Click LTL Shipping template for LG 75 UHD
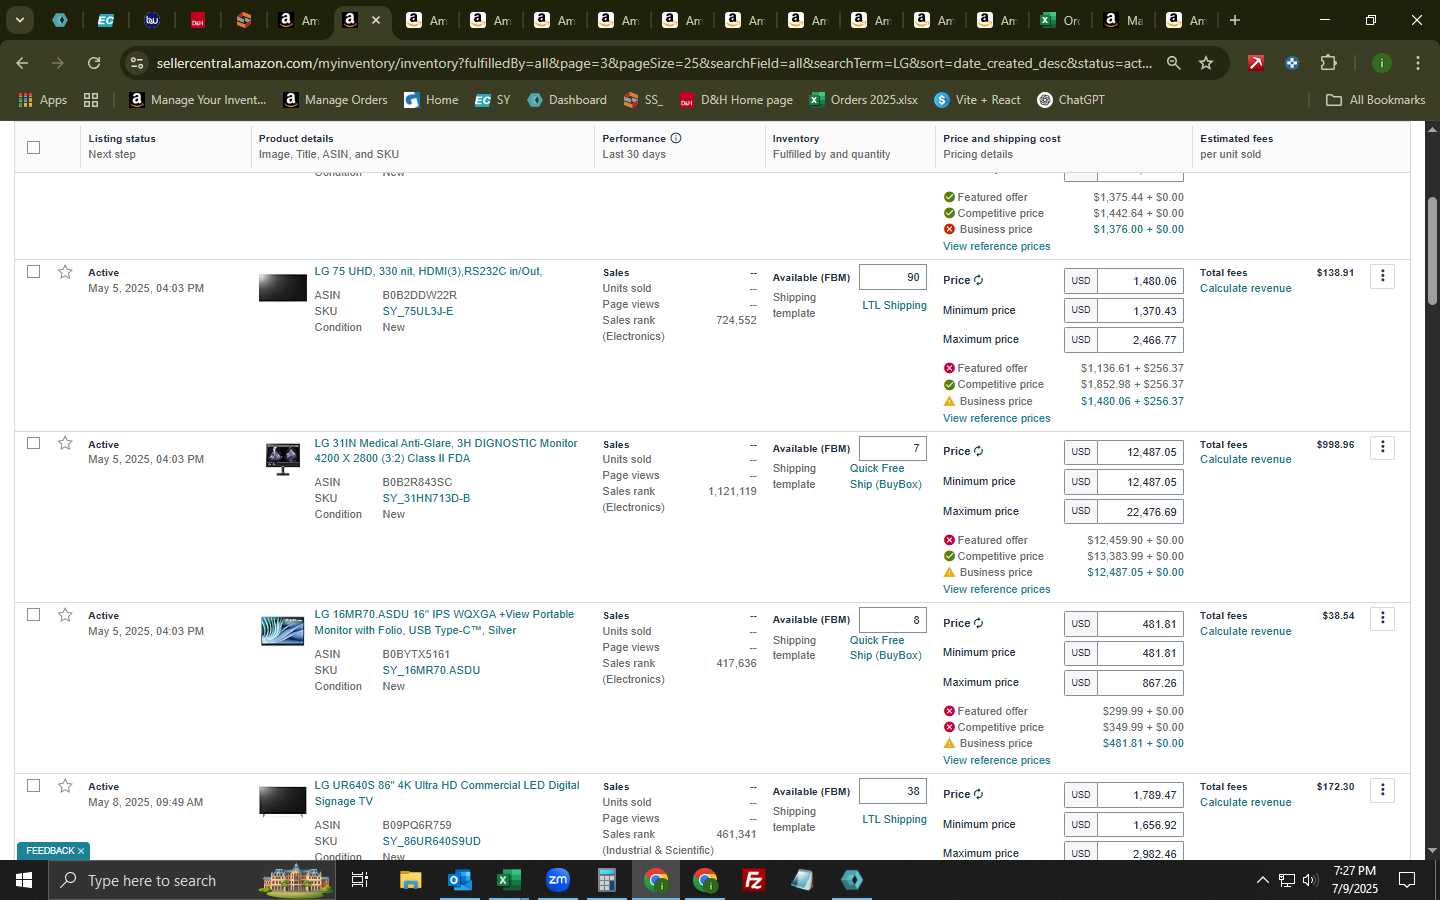Screen dimensions: 1440x900 pyautogui.click(x=894, y=305)
